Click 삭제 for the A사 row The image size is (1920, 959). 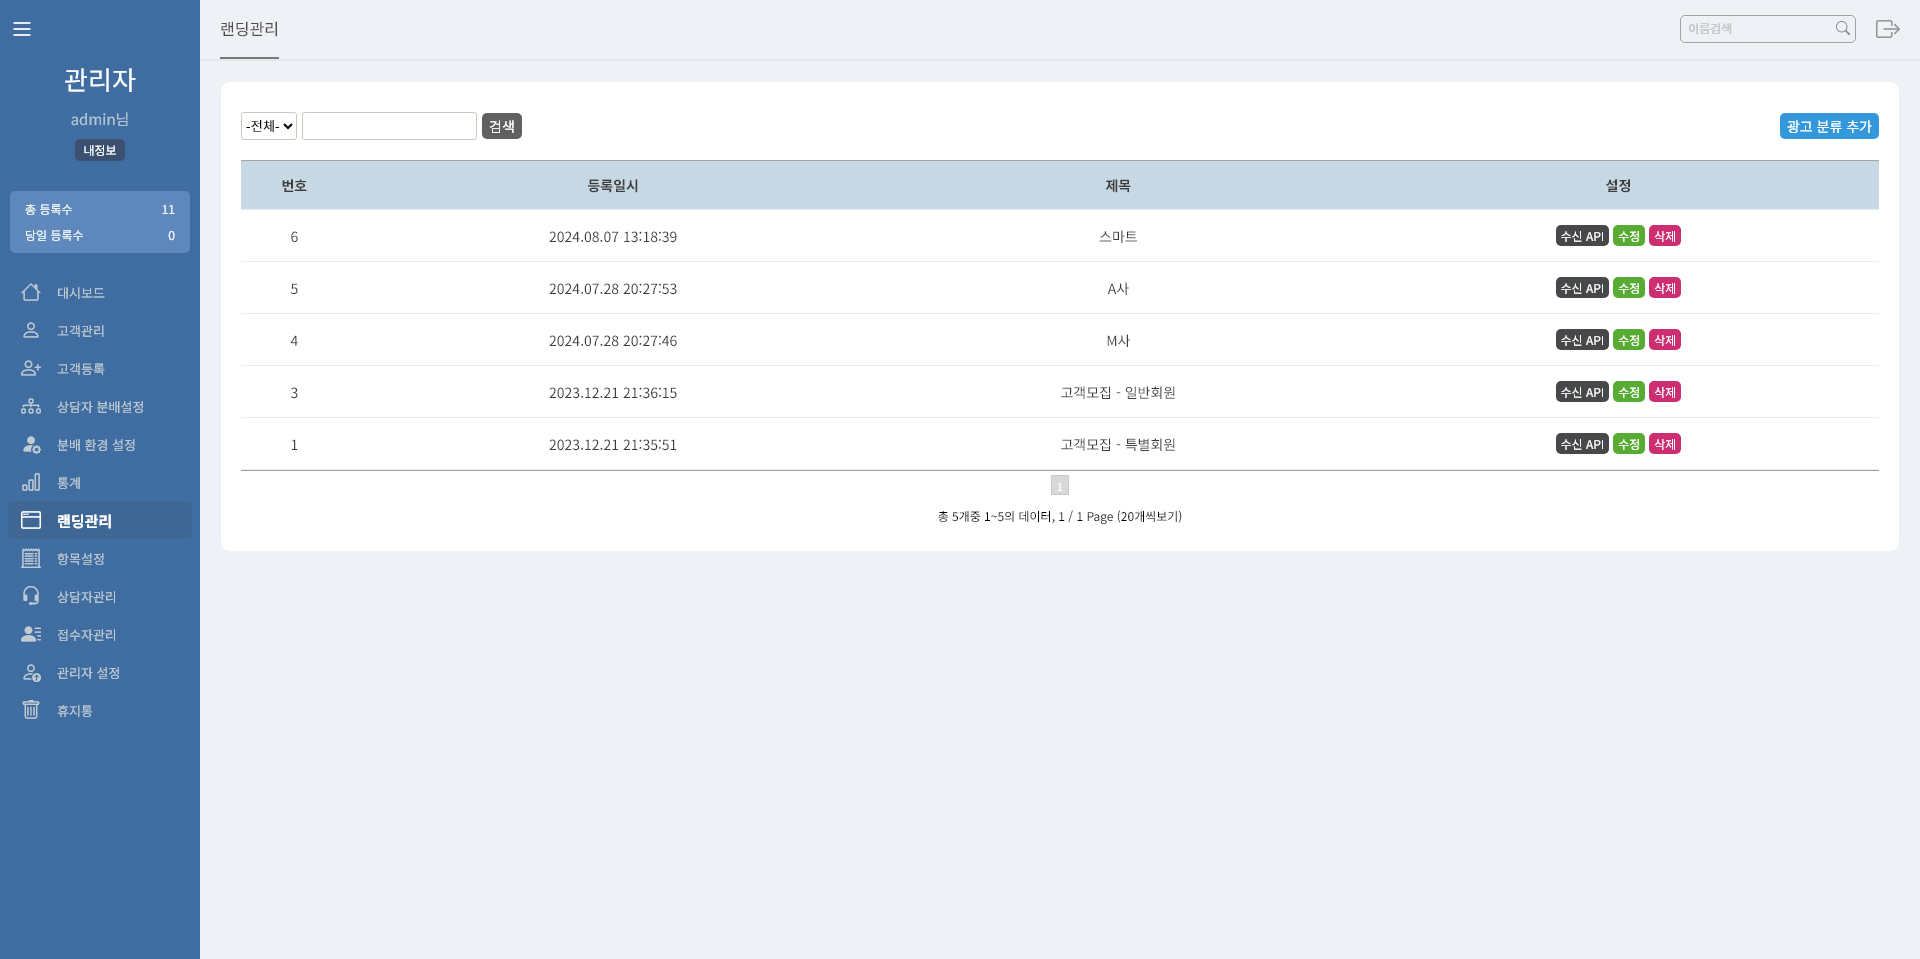tap(1664, 288)
